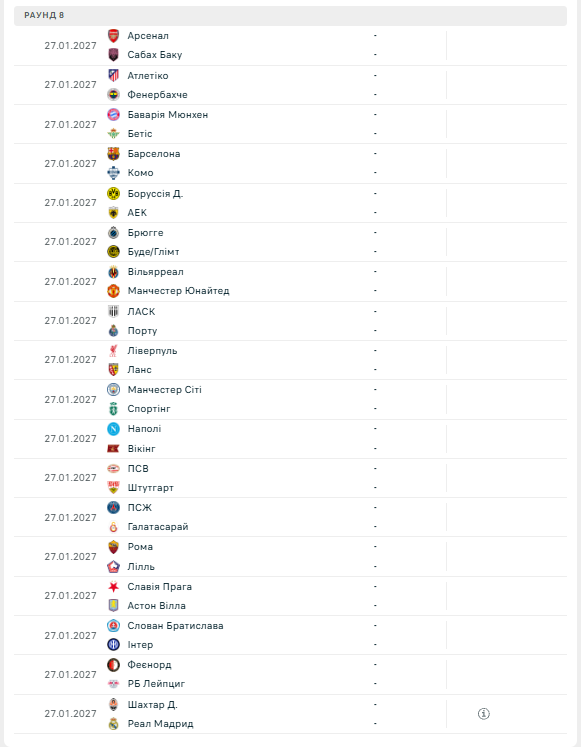Click the Napoli blue crest
581x747 pixels.
pos(113,429)
